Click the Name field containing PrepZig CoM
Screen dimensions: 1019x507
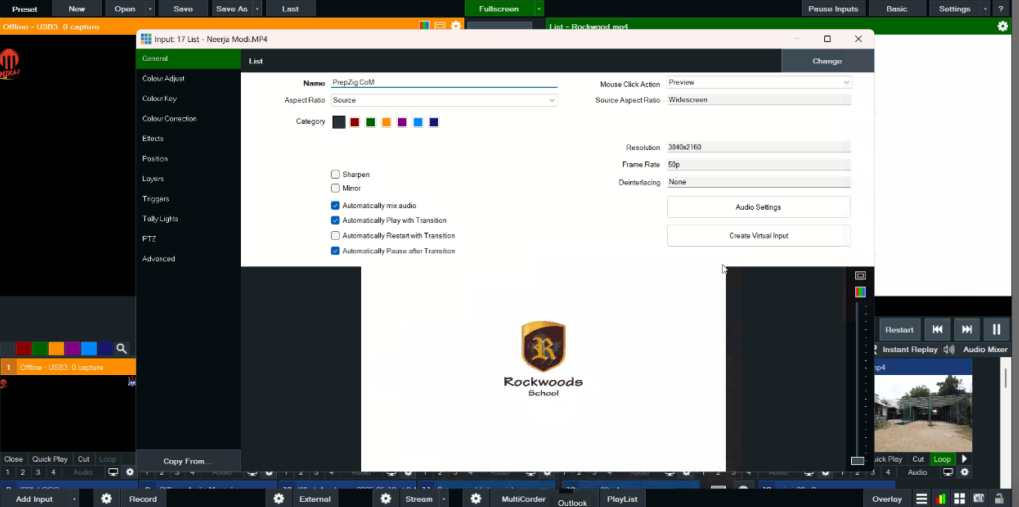pyautogui.click(x=444, y=83)
